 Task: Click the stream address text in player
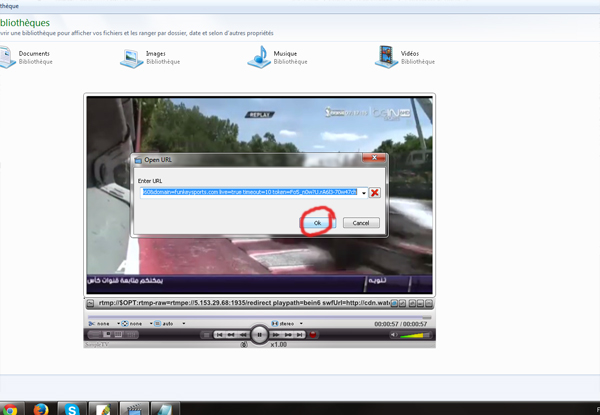click(244, 303)
